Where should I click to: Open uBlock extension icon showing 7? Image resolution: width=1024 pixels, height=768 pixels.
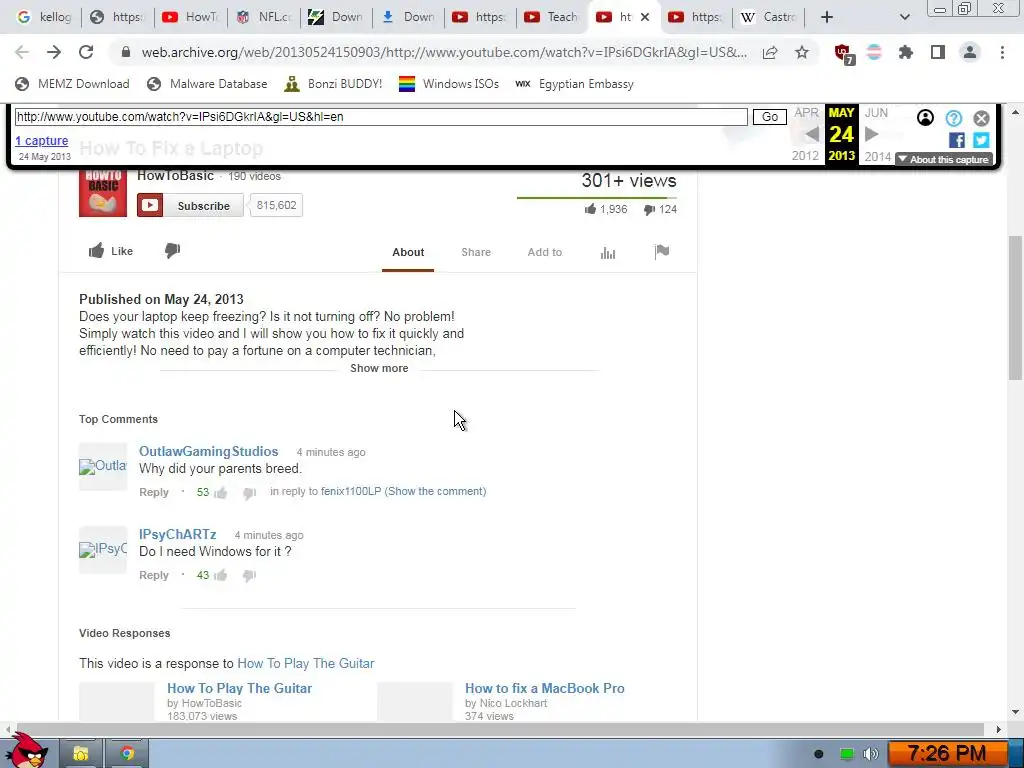pos(844,54)
